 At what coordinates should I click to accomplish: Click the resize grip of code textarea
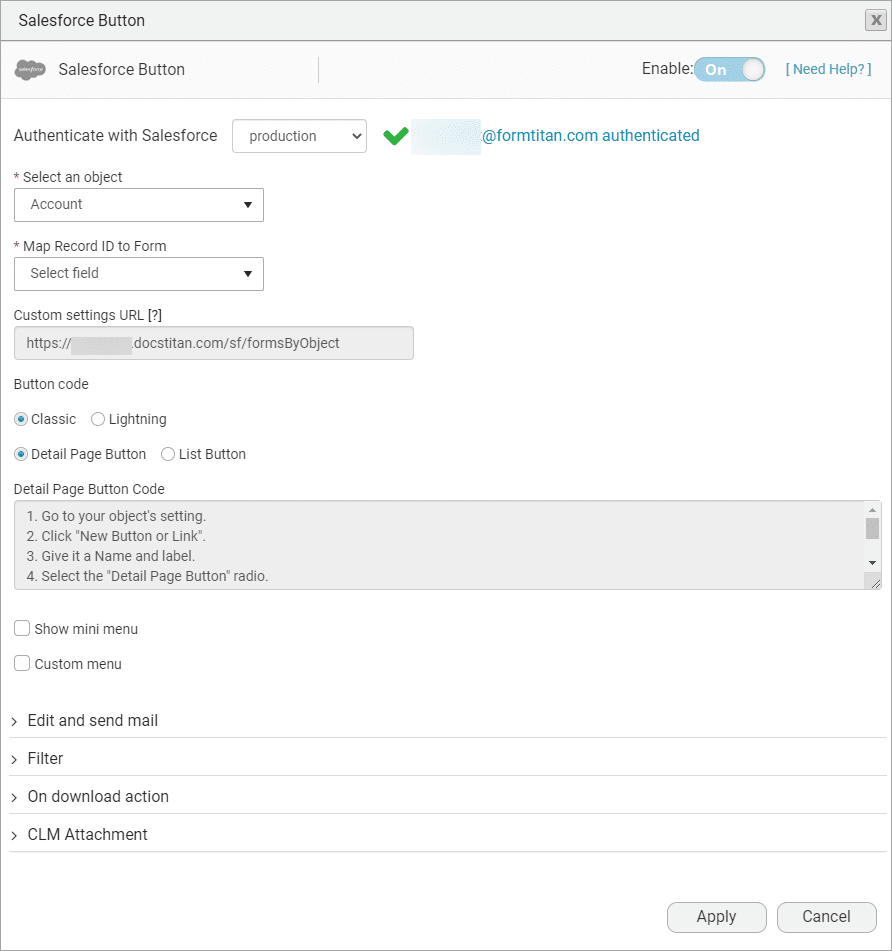tap(875, 582)
